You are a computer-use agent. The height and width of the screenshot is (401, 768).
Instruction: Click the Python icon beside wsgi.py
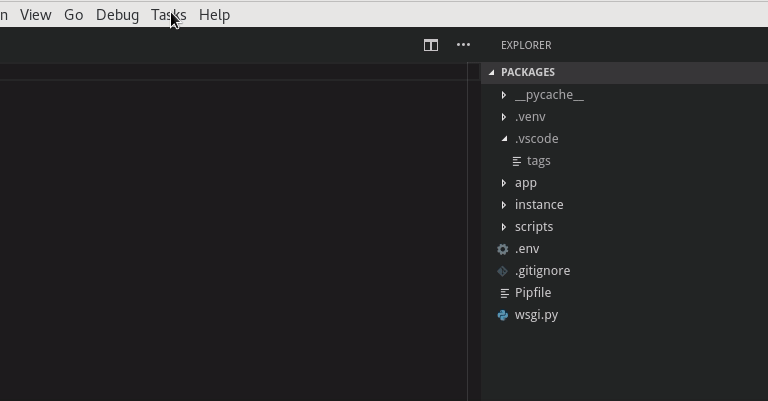[503, 315]
